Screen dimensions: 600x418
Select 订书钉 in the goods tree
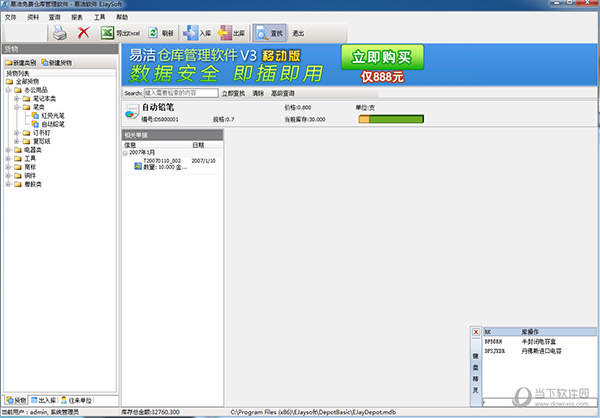pos(41,133)
